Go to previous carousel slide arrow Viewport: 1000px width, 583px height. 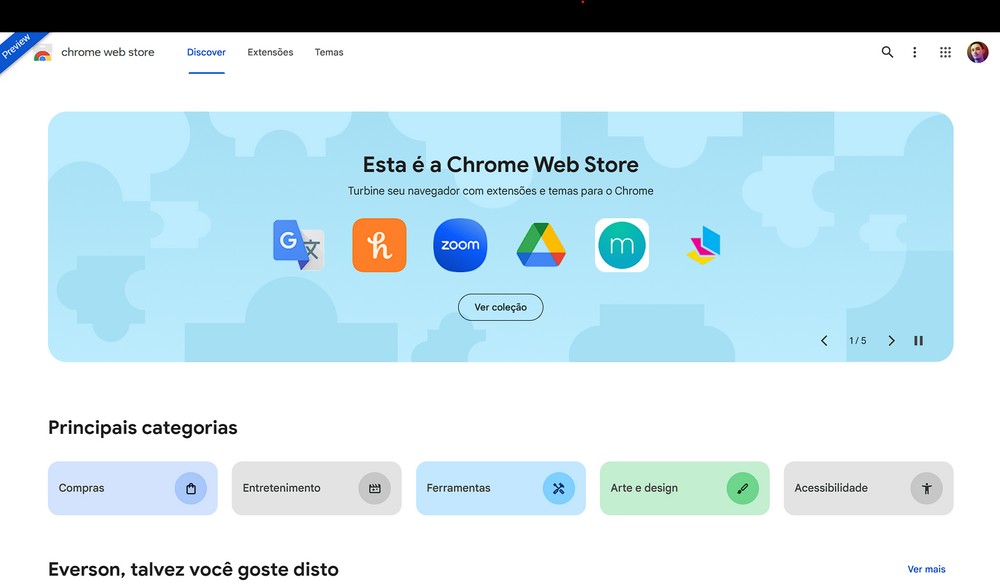tap(824, 341)
